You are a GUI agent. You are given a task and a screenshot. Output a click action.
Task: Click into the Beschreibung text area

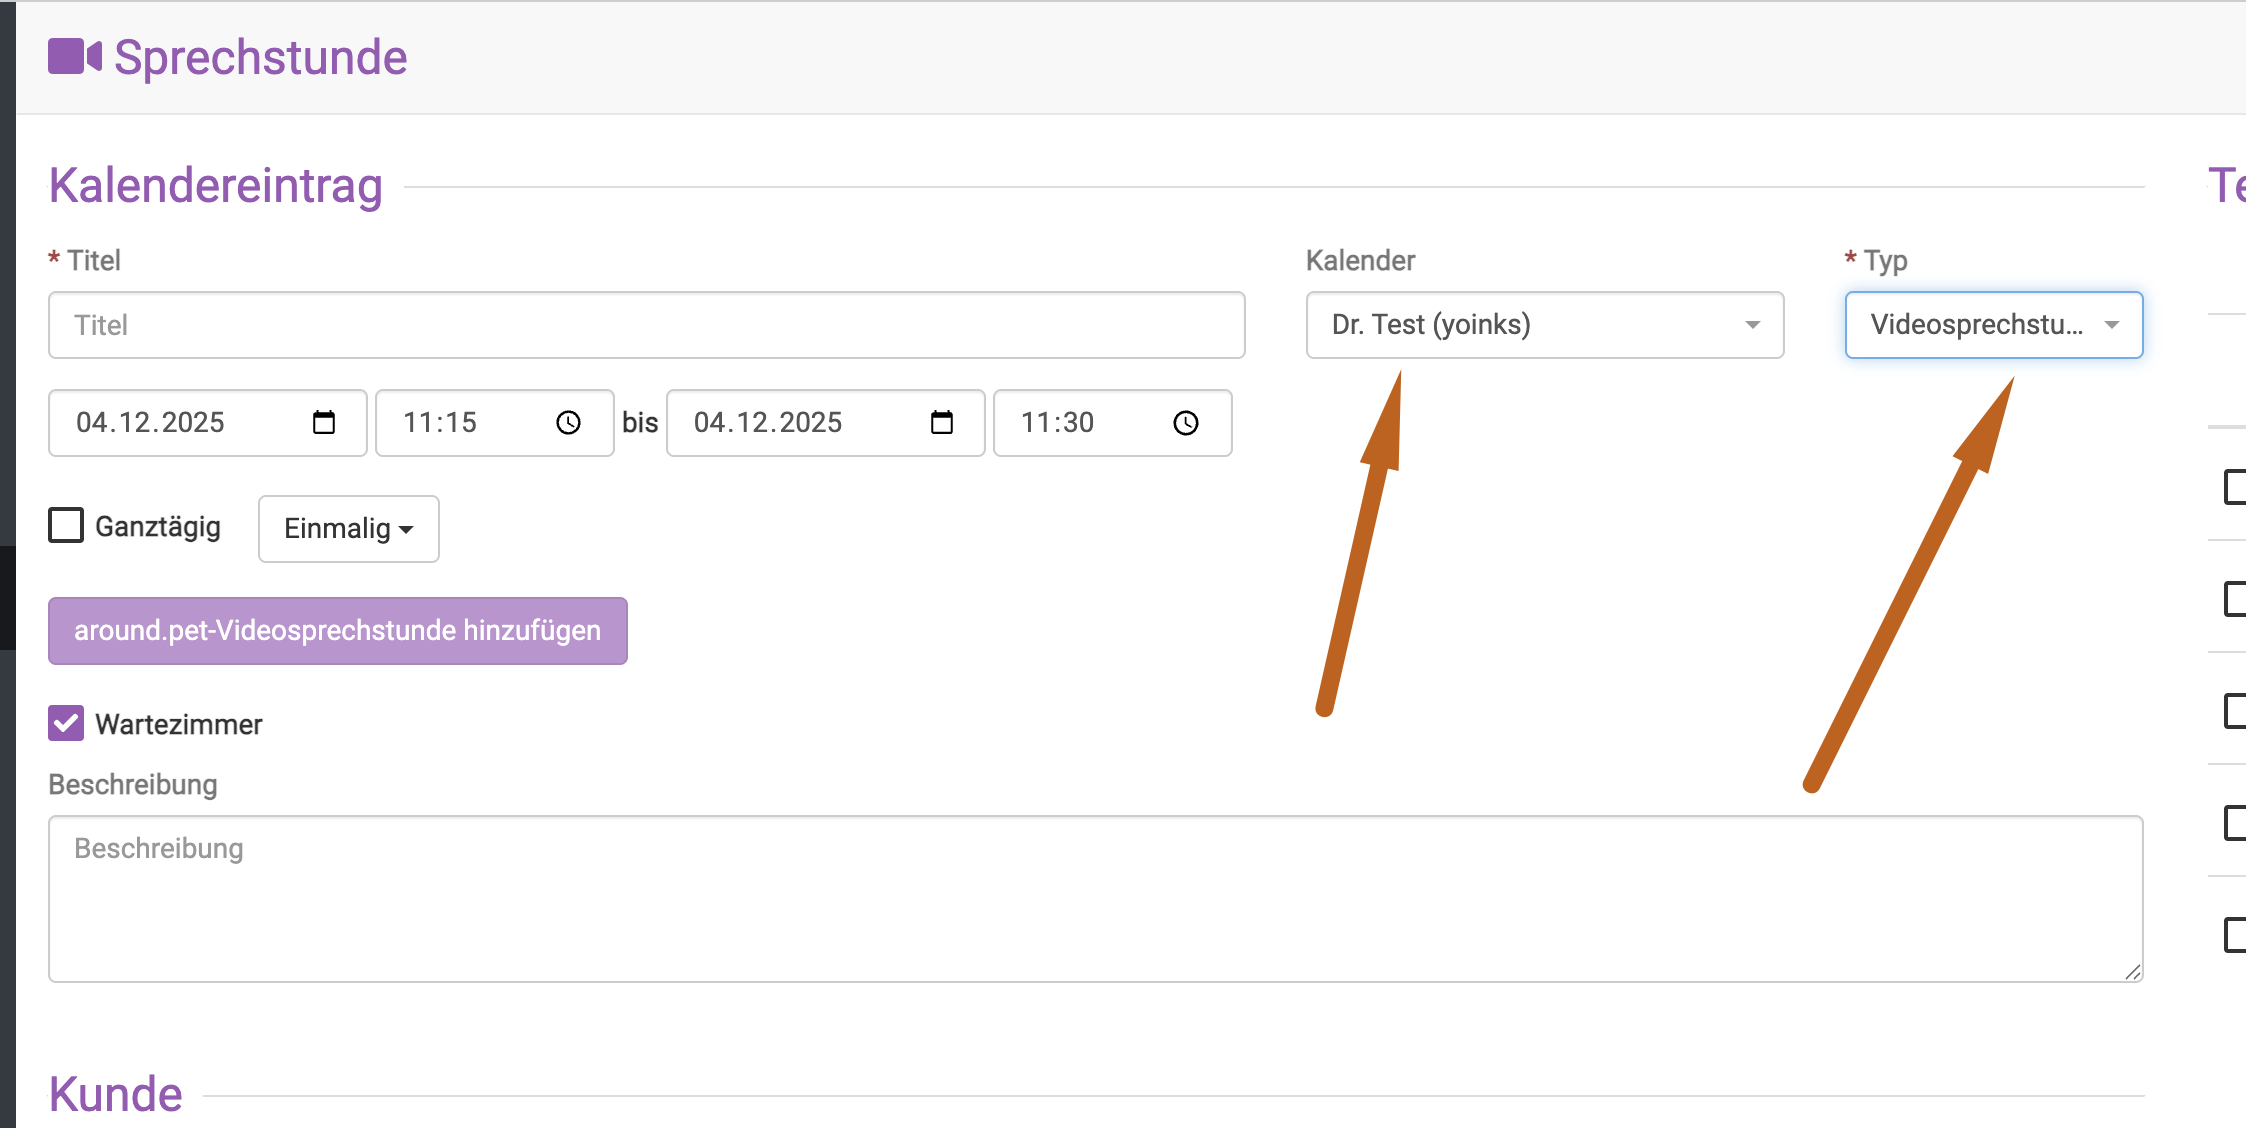coord(1095,898)
